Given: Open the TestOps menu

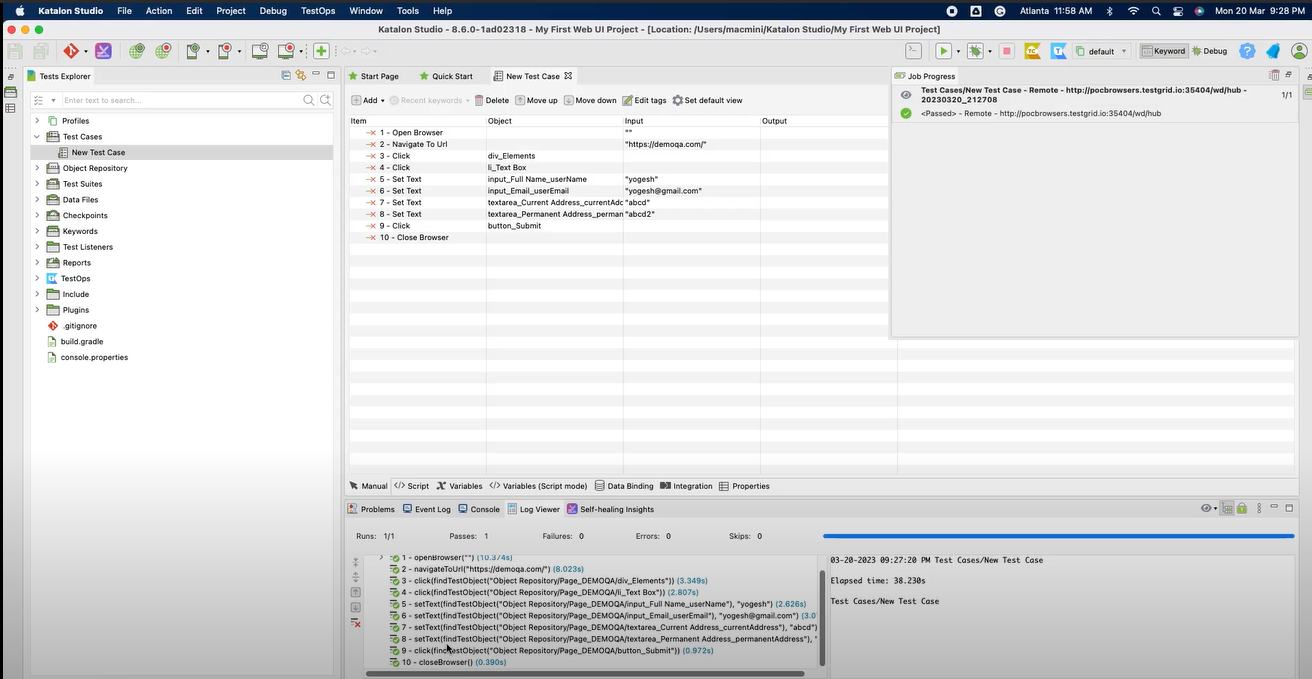Looking at the screenshot, I should coord(318,11).
